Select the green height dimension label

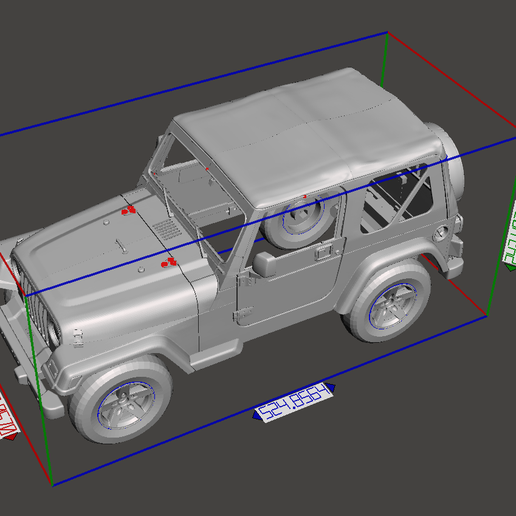pyautogui.click(x=510, y=236)
